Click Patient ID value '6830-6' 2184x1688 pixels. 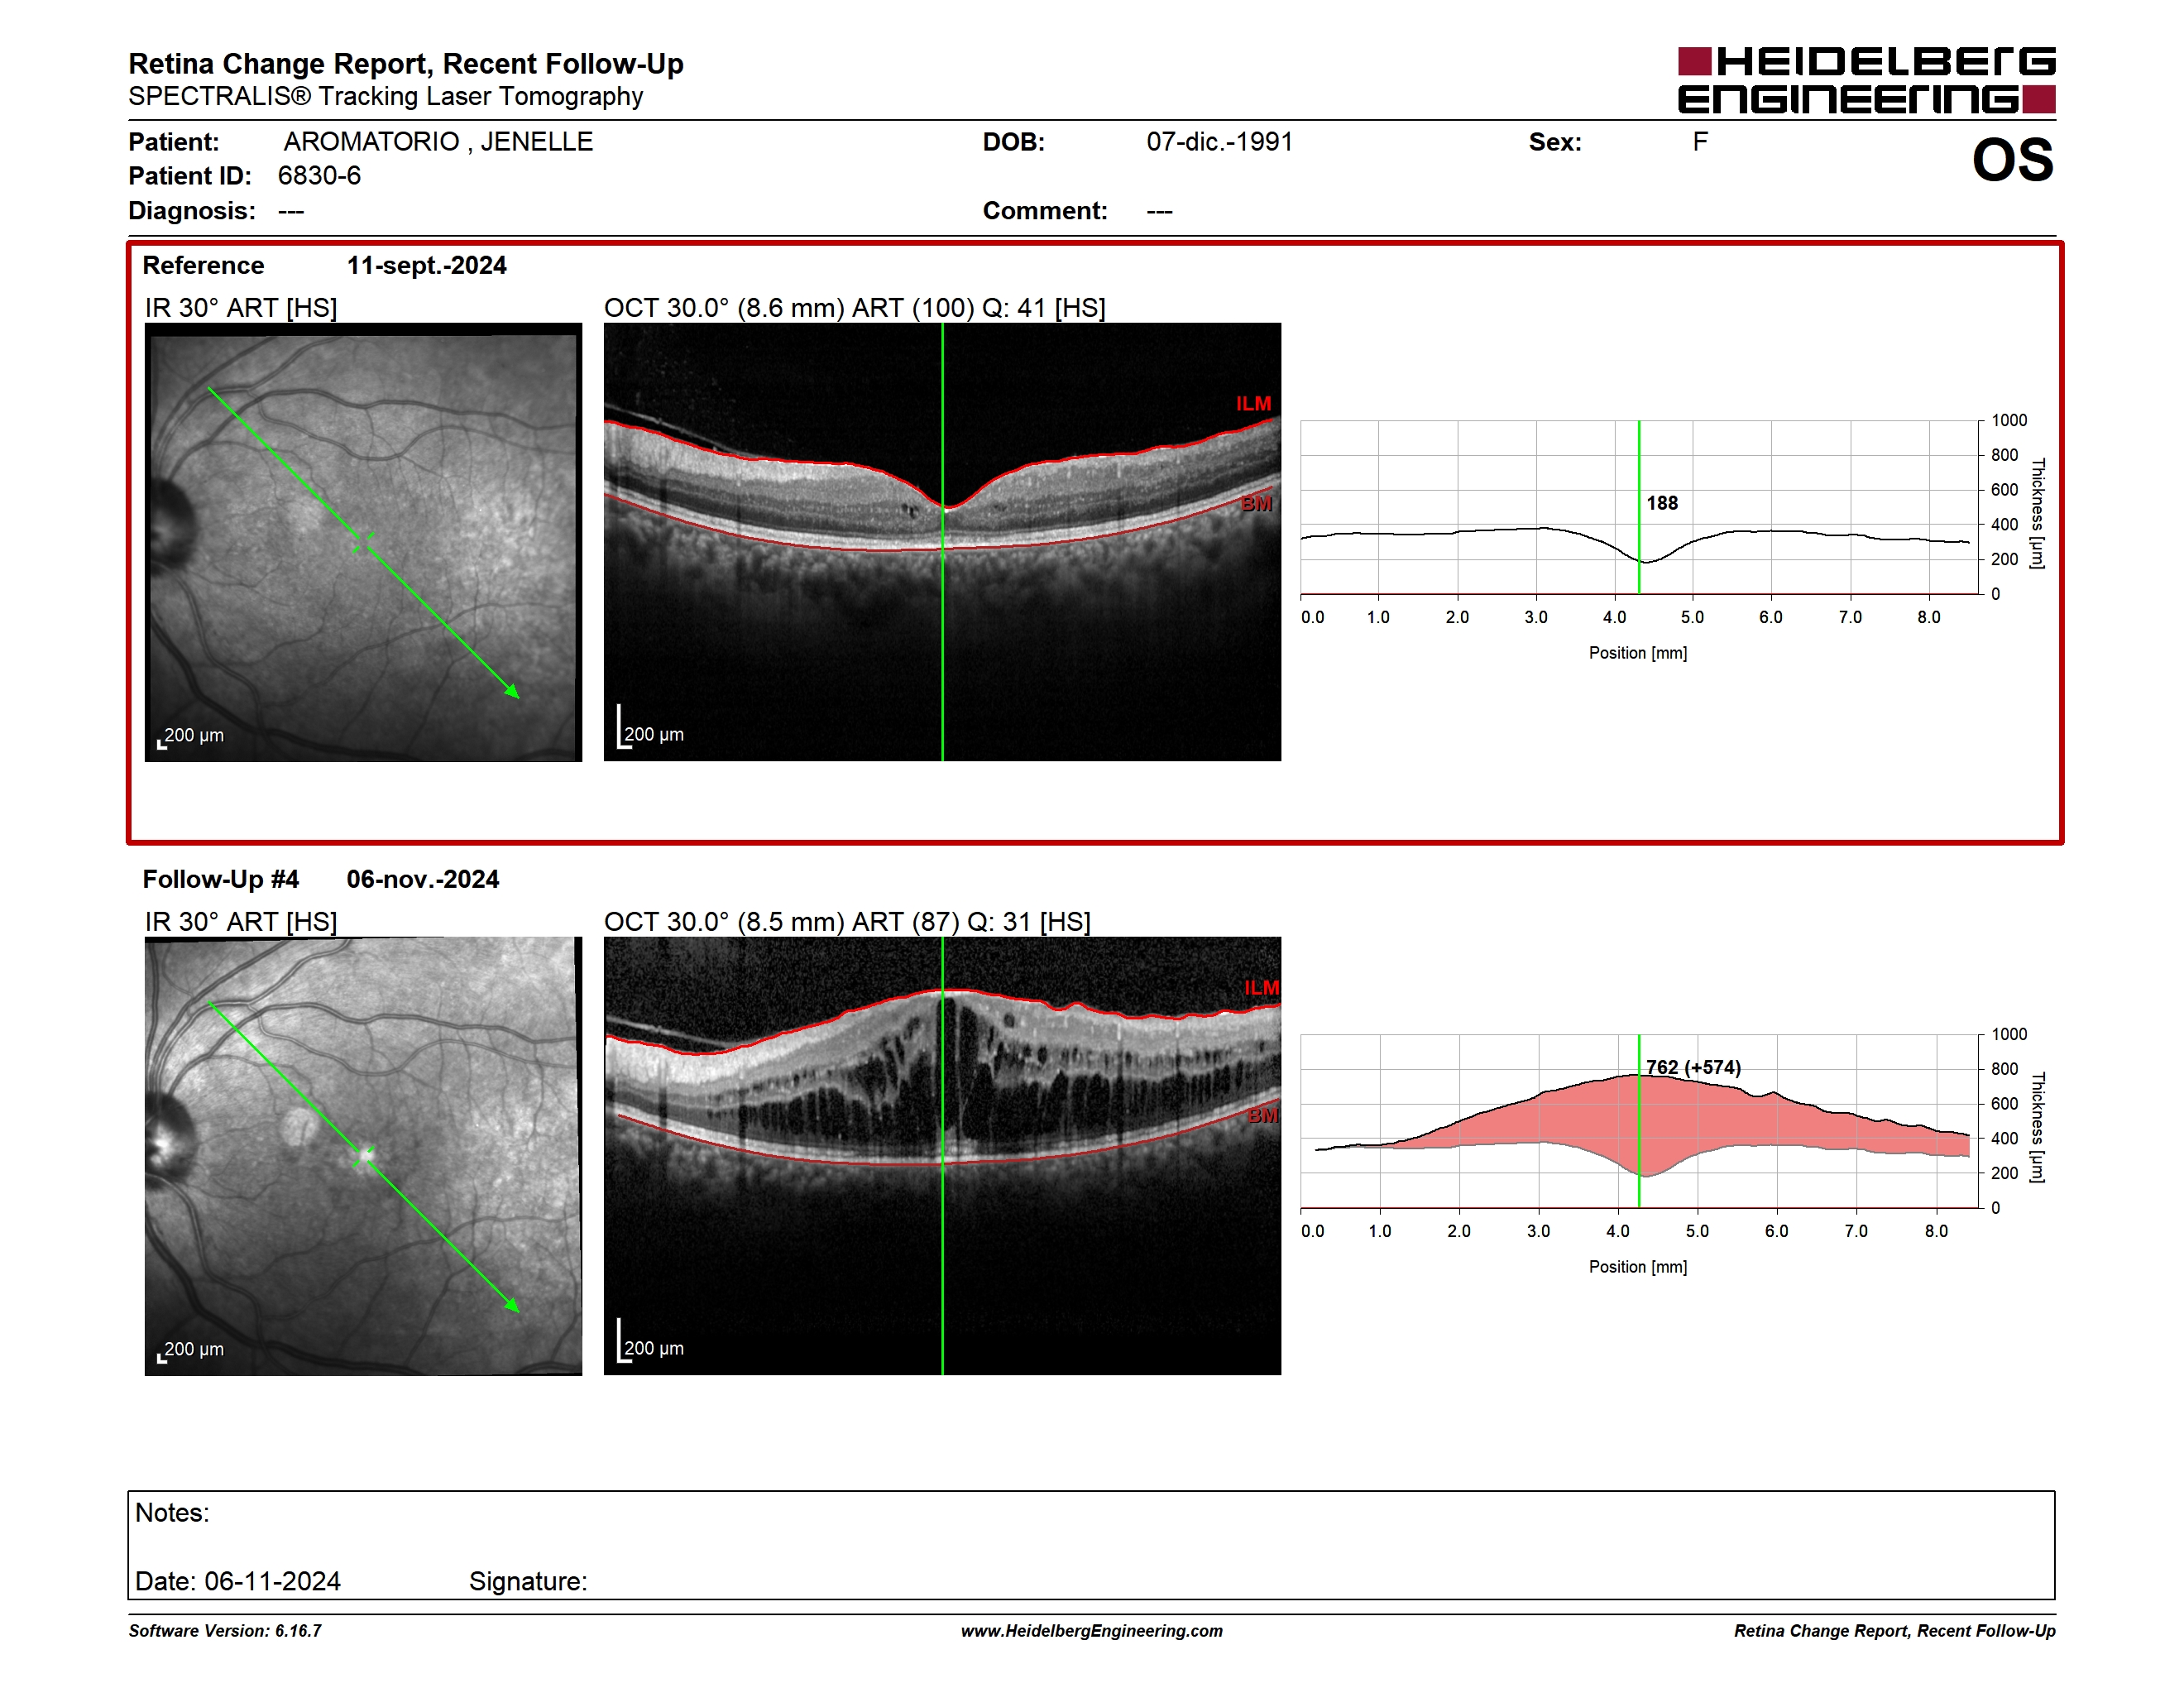(x=319, y=176)
